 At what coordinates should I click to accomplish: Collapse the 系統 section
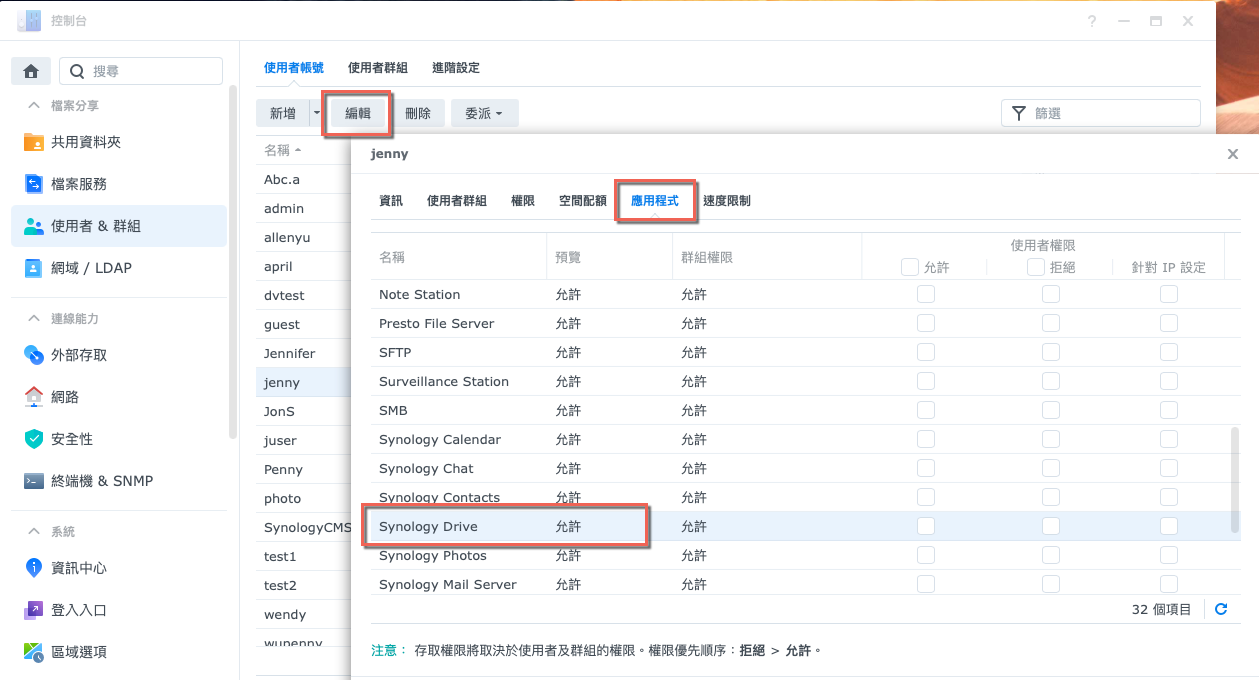(34, 531)
